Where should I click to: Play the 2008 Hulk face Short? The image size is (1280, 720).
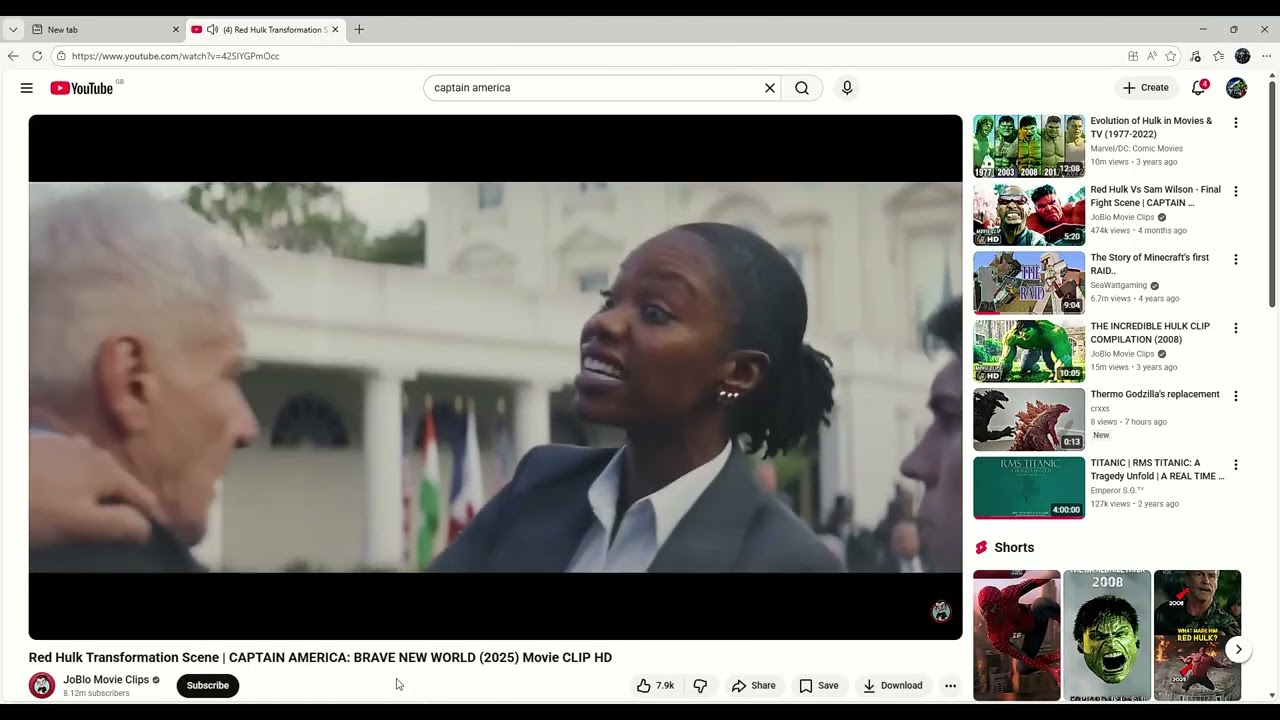click(x=1107, y=636)
